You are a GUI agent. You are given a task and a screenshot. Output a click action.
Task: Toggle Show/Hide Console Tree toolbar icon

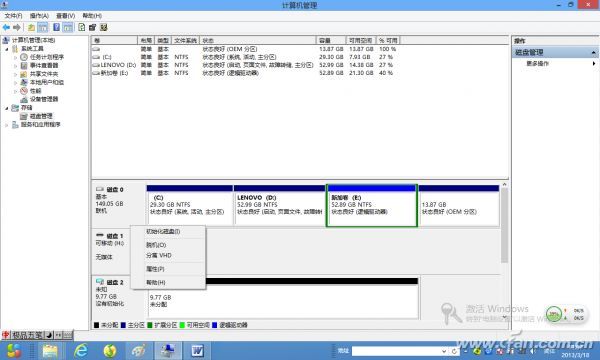click(43, 28)
